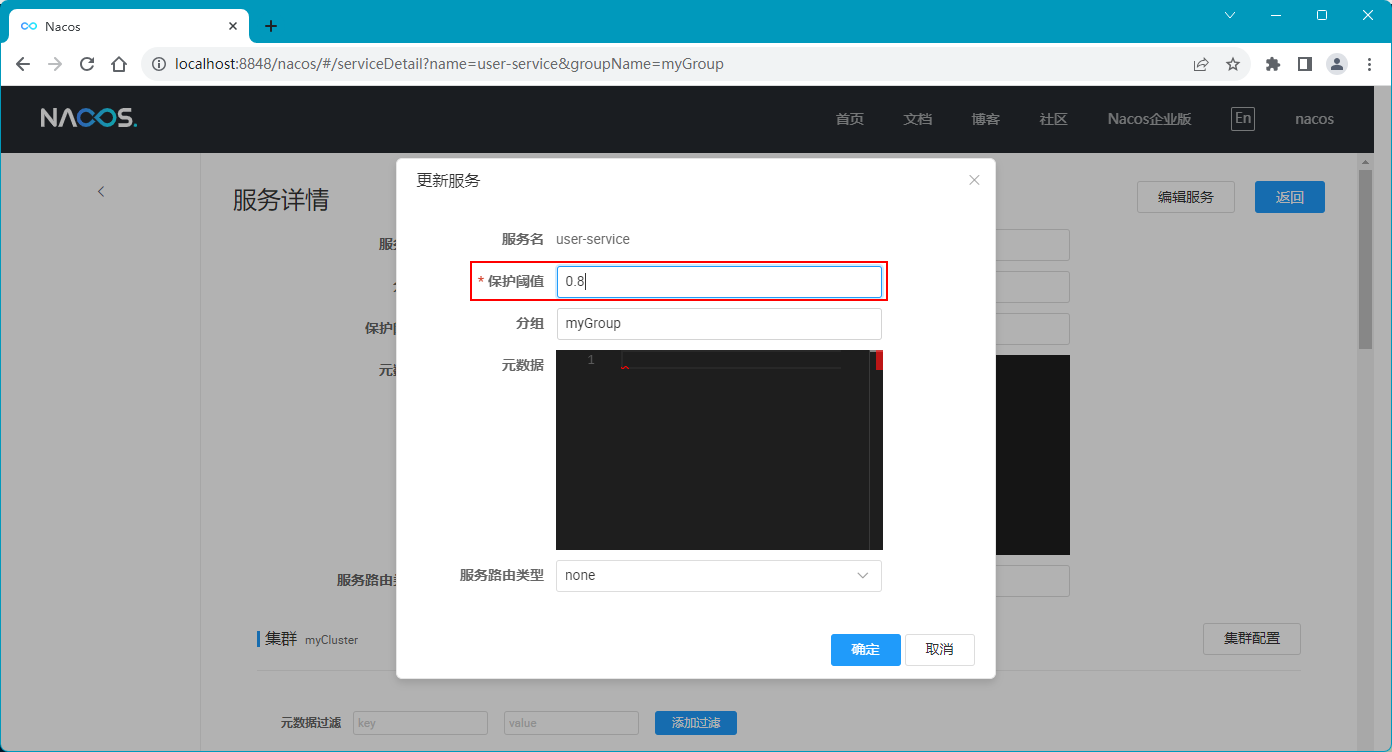The width and height of the screenshot is (1392, 752).
Task: Click the metadata filter value field
Action: (571, 723)
